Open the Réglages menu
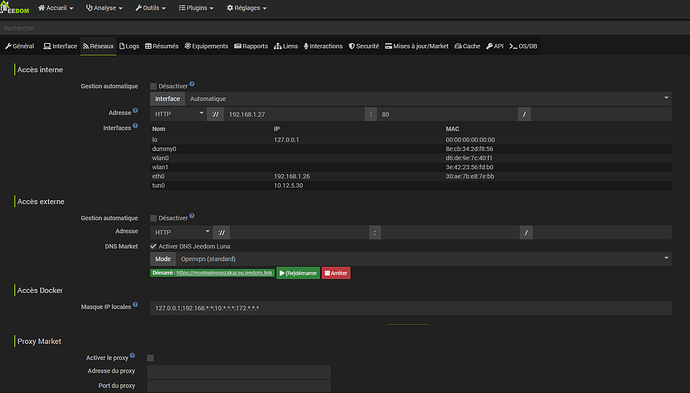 [246, 8]
